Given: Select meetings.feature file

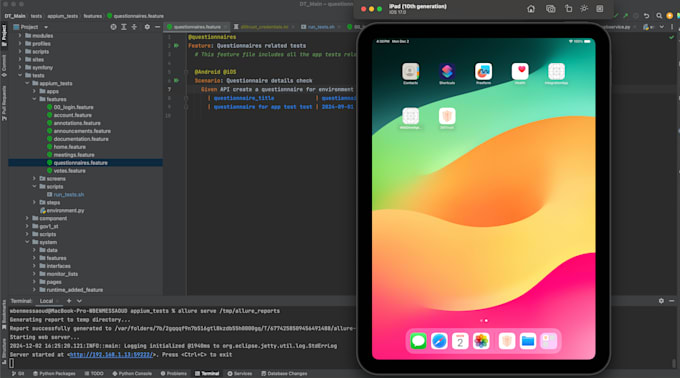Looking at the screenshot, I should (73, 155).
